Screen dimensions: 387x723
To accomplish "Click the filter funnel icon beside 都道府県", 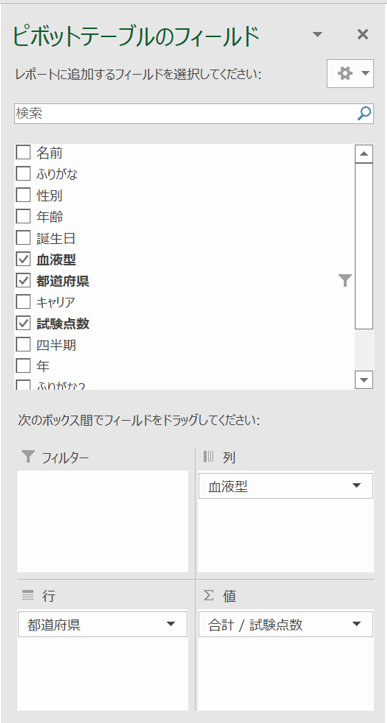I will [345, 280].
